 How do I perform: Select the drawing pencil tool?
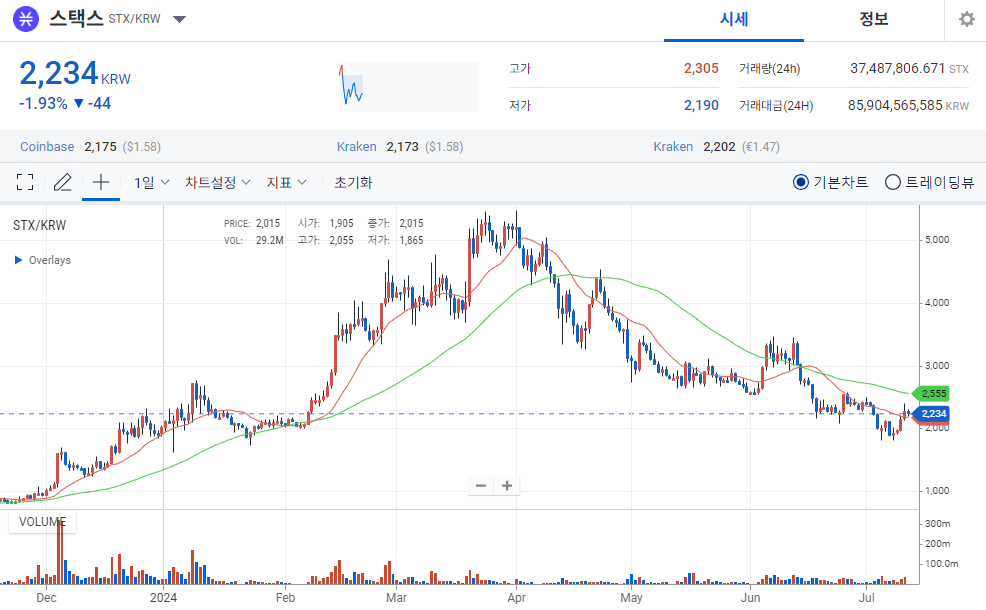(x=61, y=182)
